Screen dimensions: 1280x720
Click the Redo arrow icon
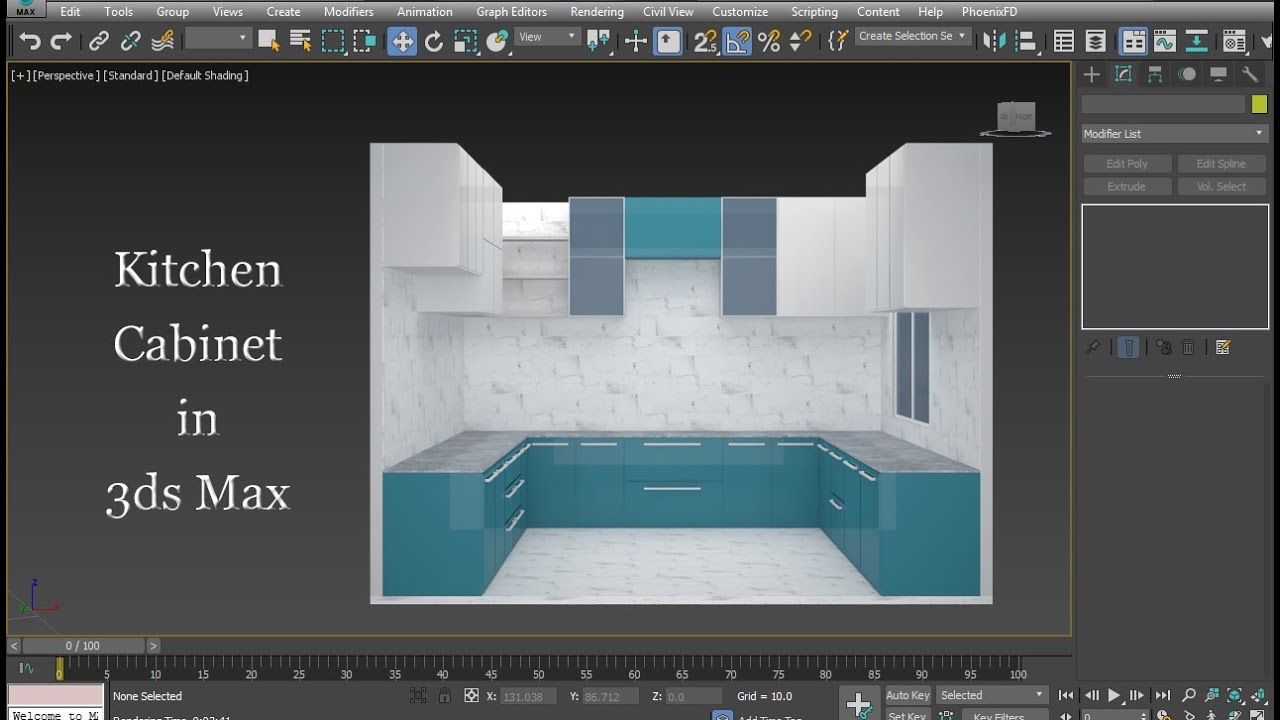[x=61, y=41]
